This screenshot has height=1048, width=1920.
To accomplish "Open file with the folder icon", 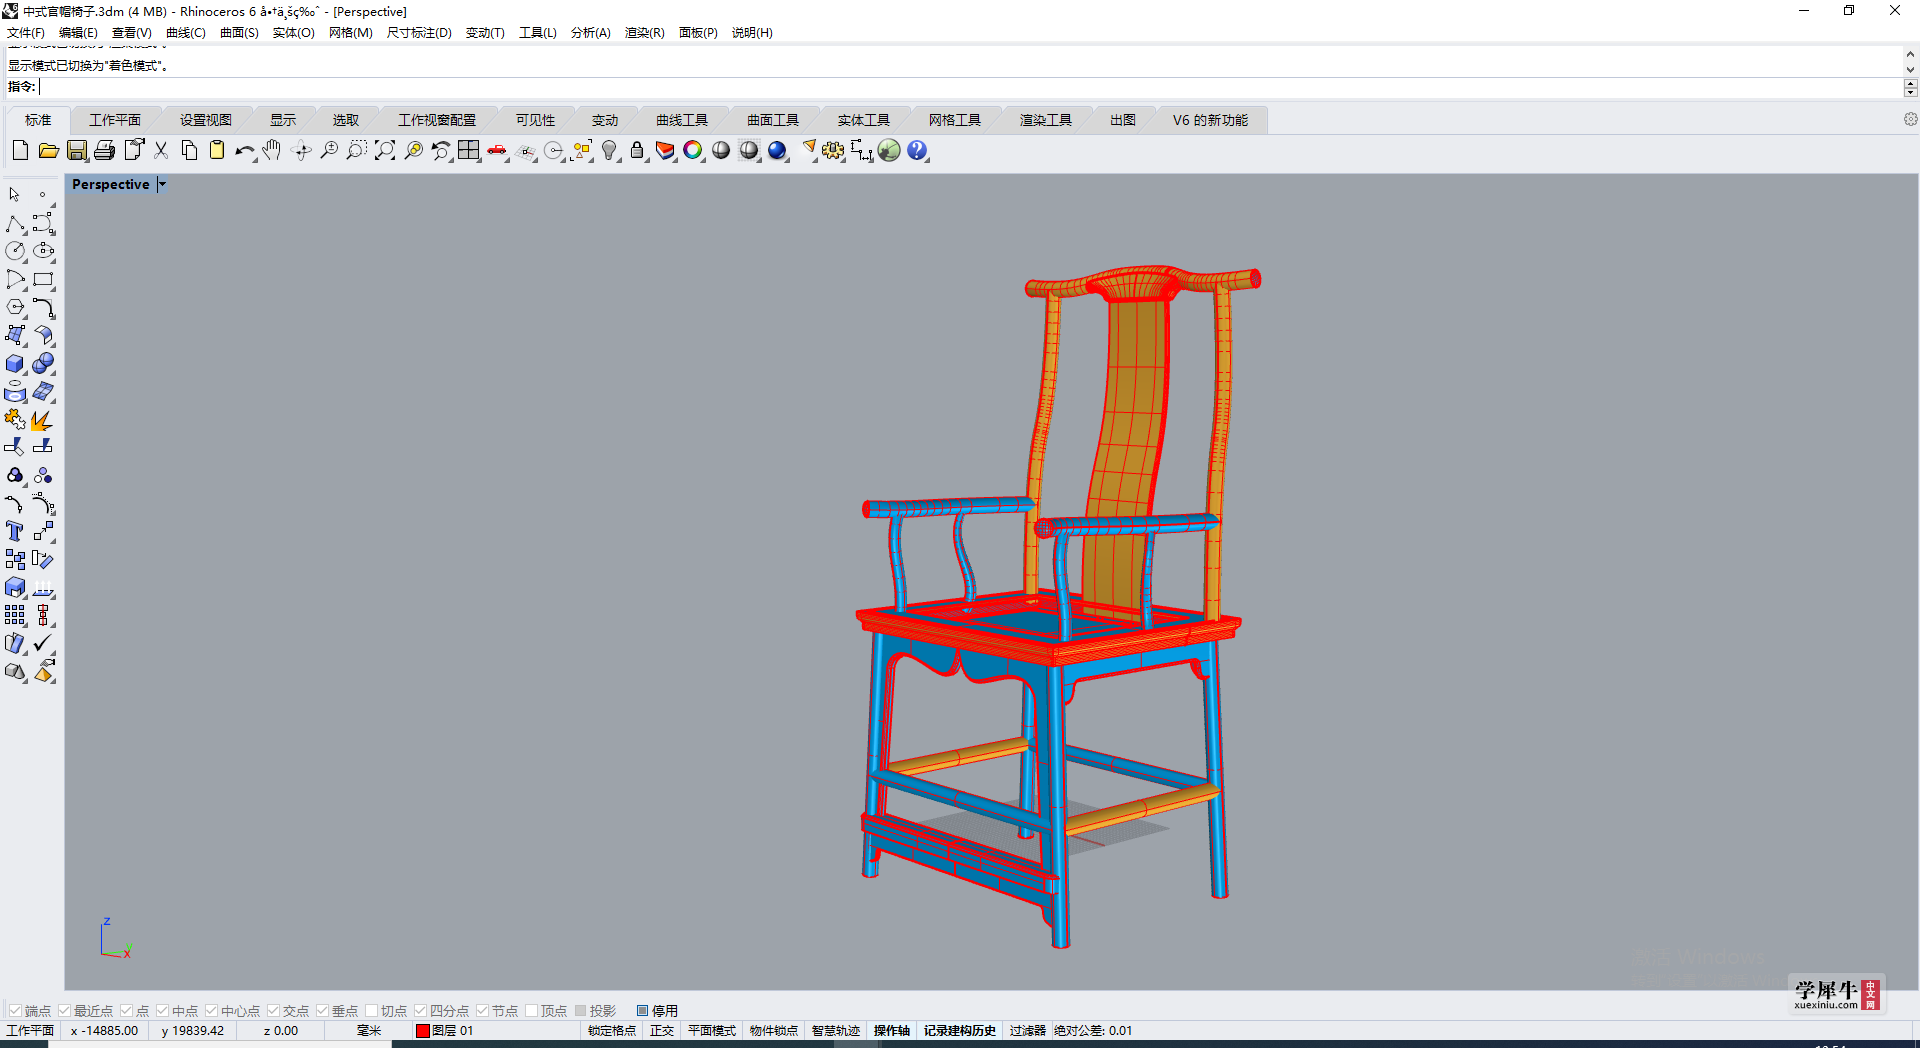I will 48,151.
